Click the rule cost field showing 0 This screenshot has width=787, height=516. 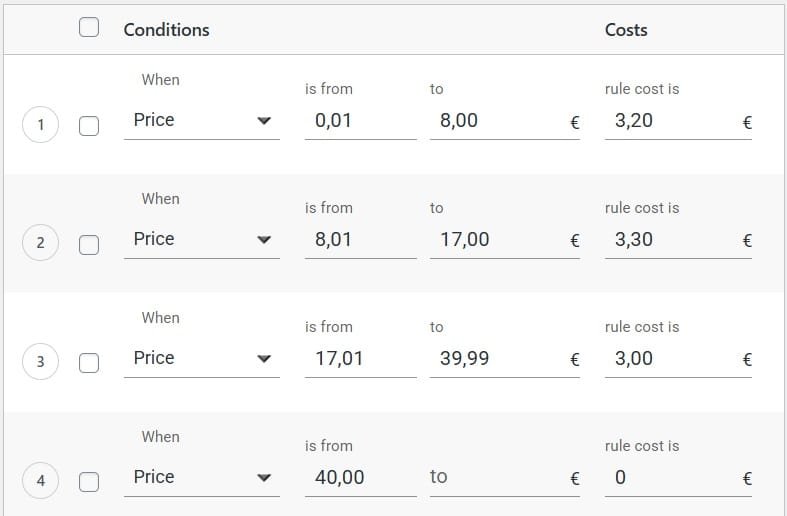click(670, 478)
